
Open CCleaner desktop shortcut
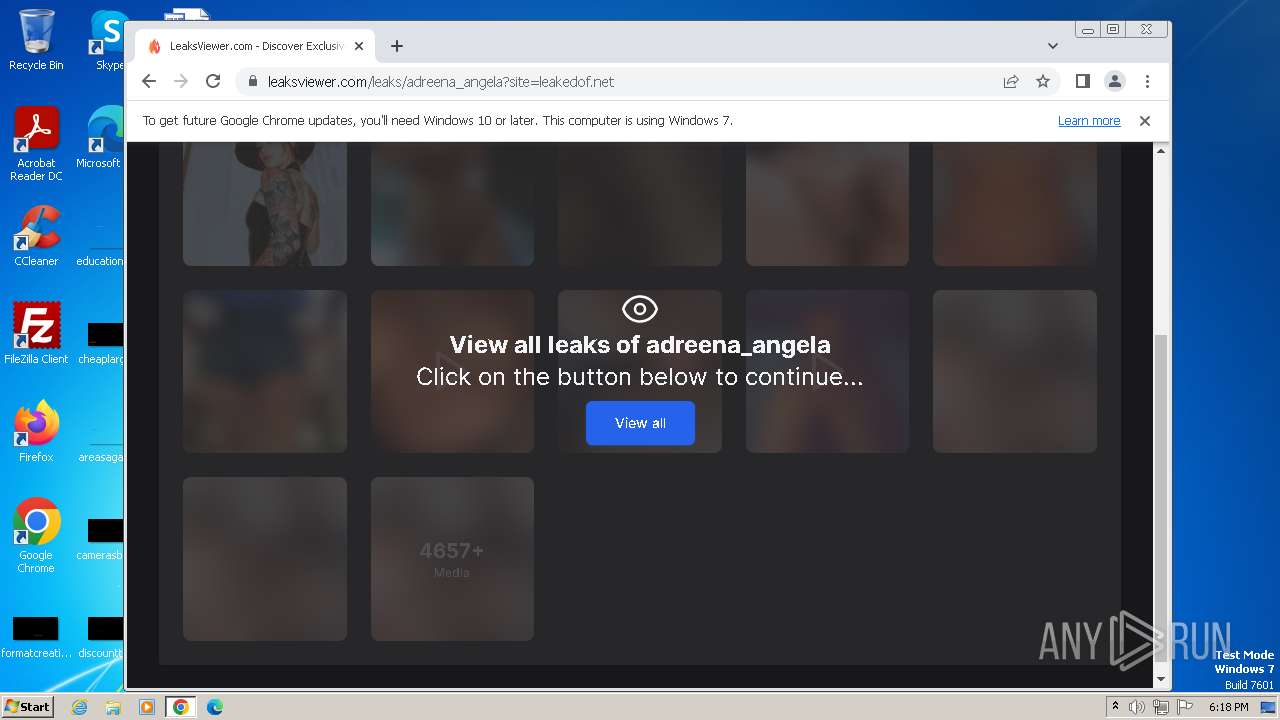[x=36, y=236]
